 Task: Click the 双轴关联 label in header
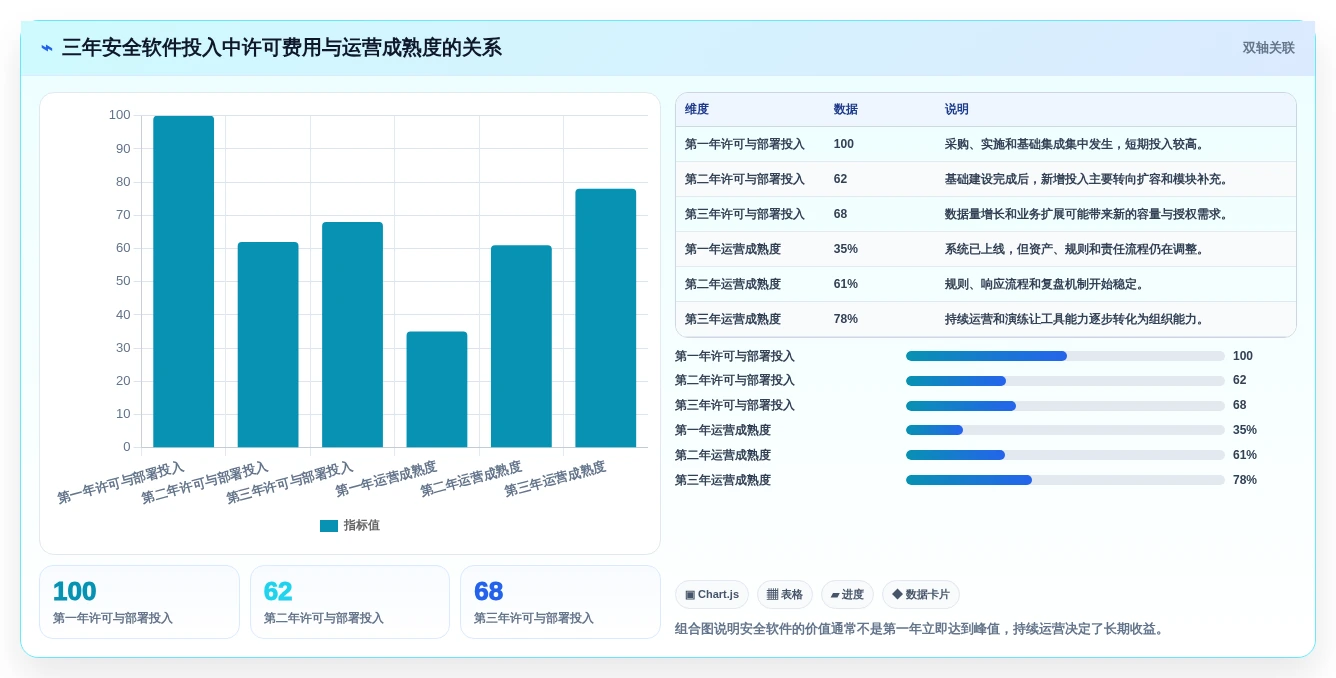pyautogui.click(x=1268, y=48)
